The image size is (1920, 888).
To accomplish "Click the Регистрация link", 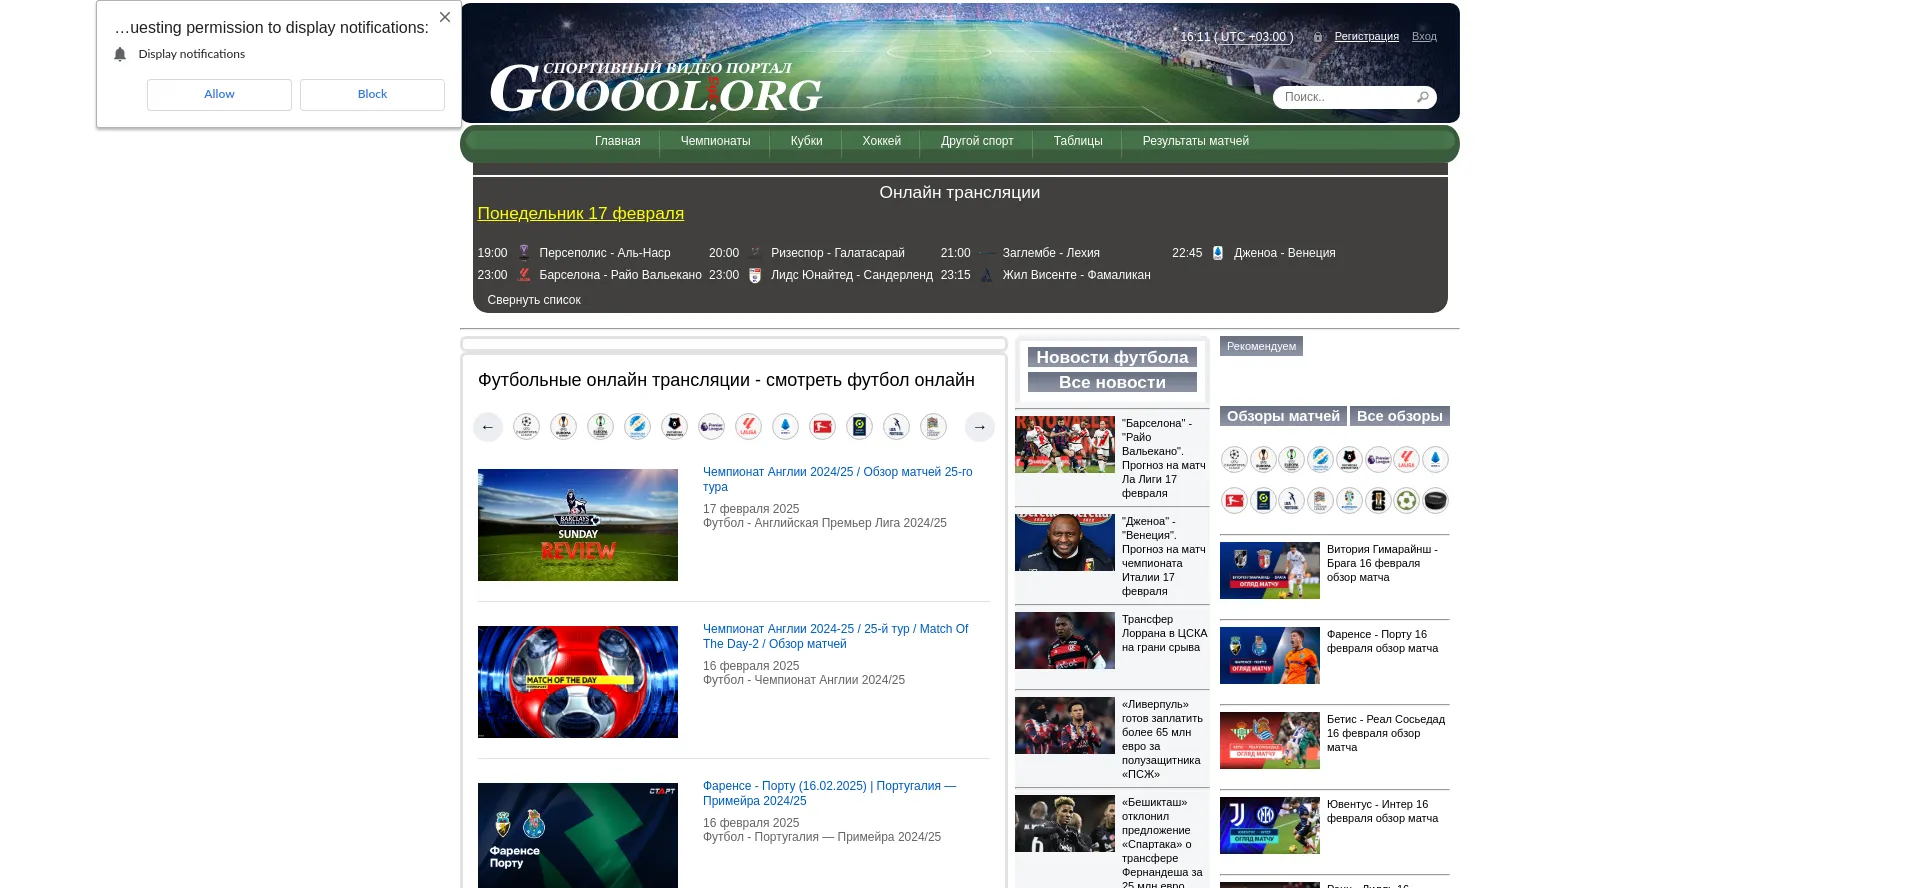I will pos(1366,36).
